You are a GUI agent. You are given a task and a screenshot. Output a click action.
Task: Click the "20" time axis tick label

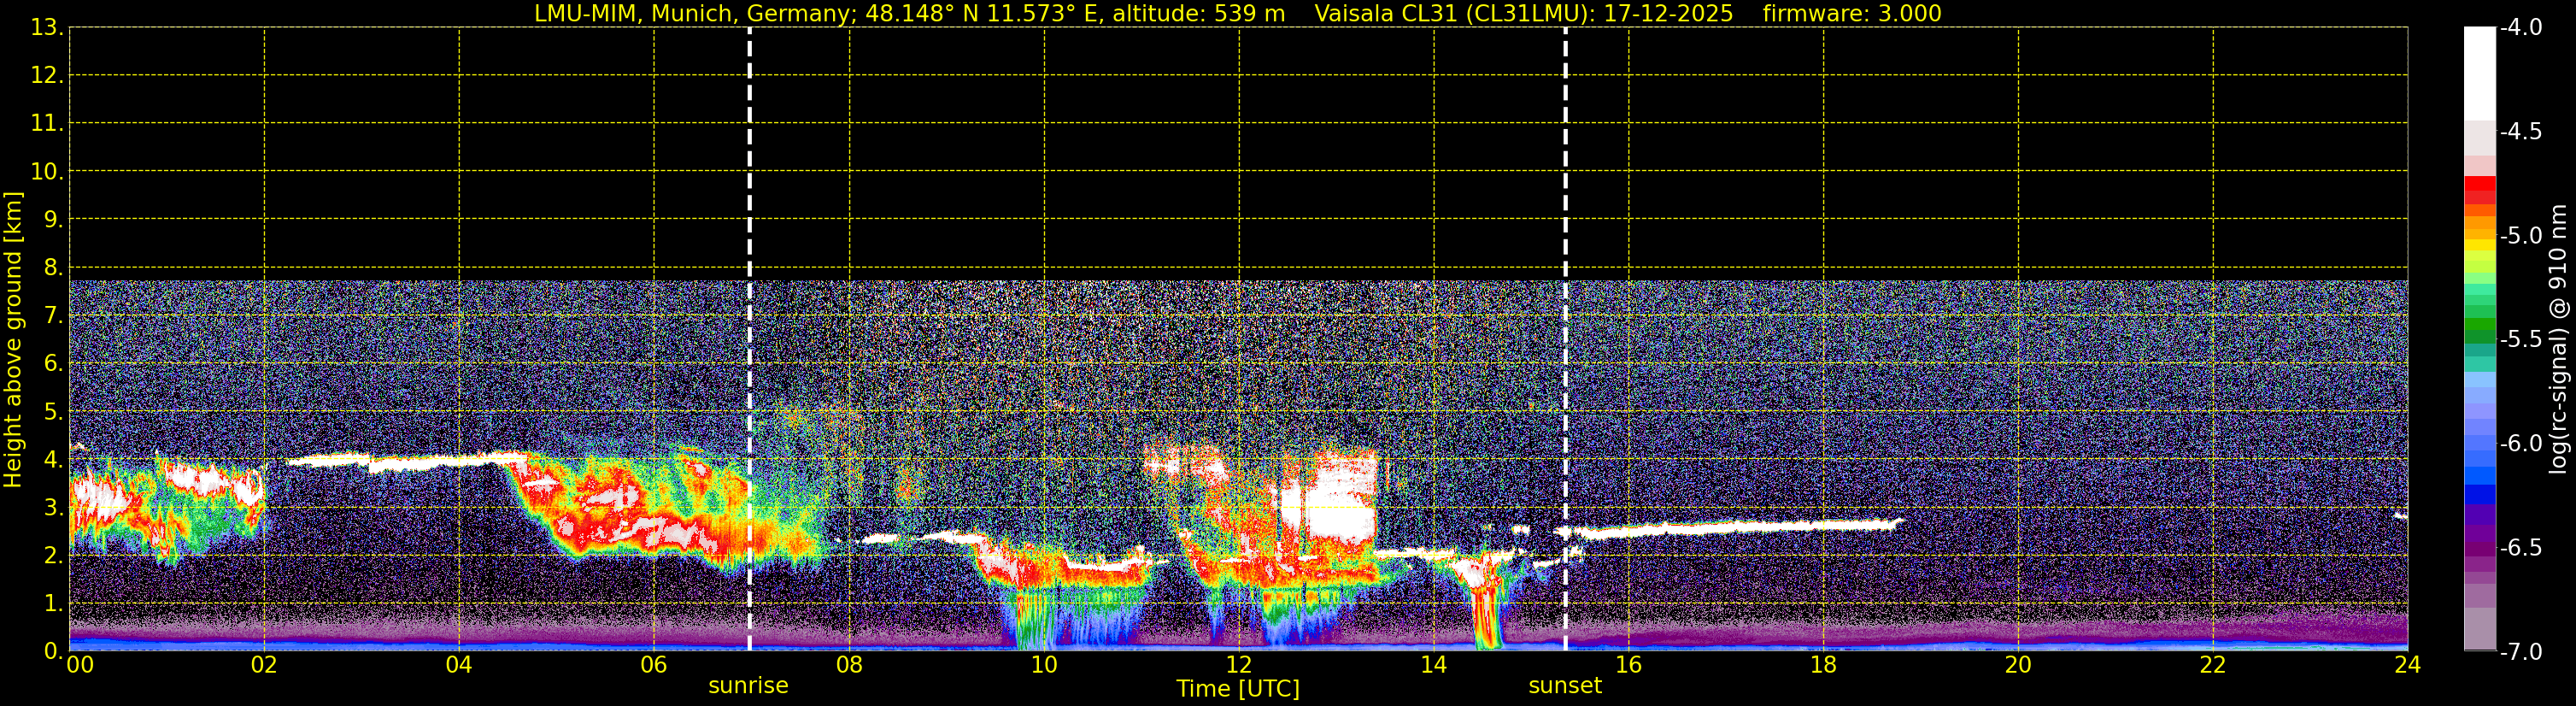(x=2018, y=665)
